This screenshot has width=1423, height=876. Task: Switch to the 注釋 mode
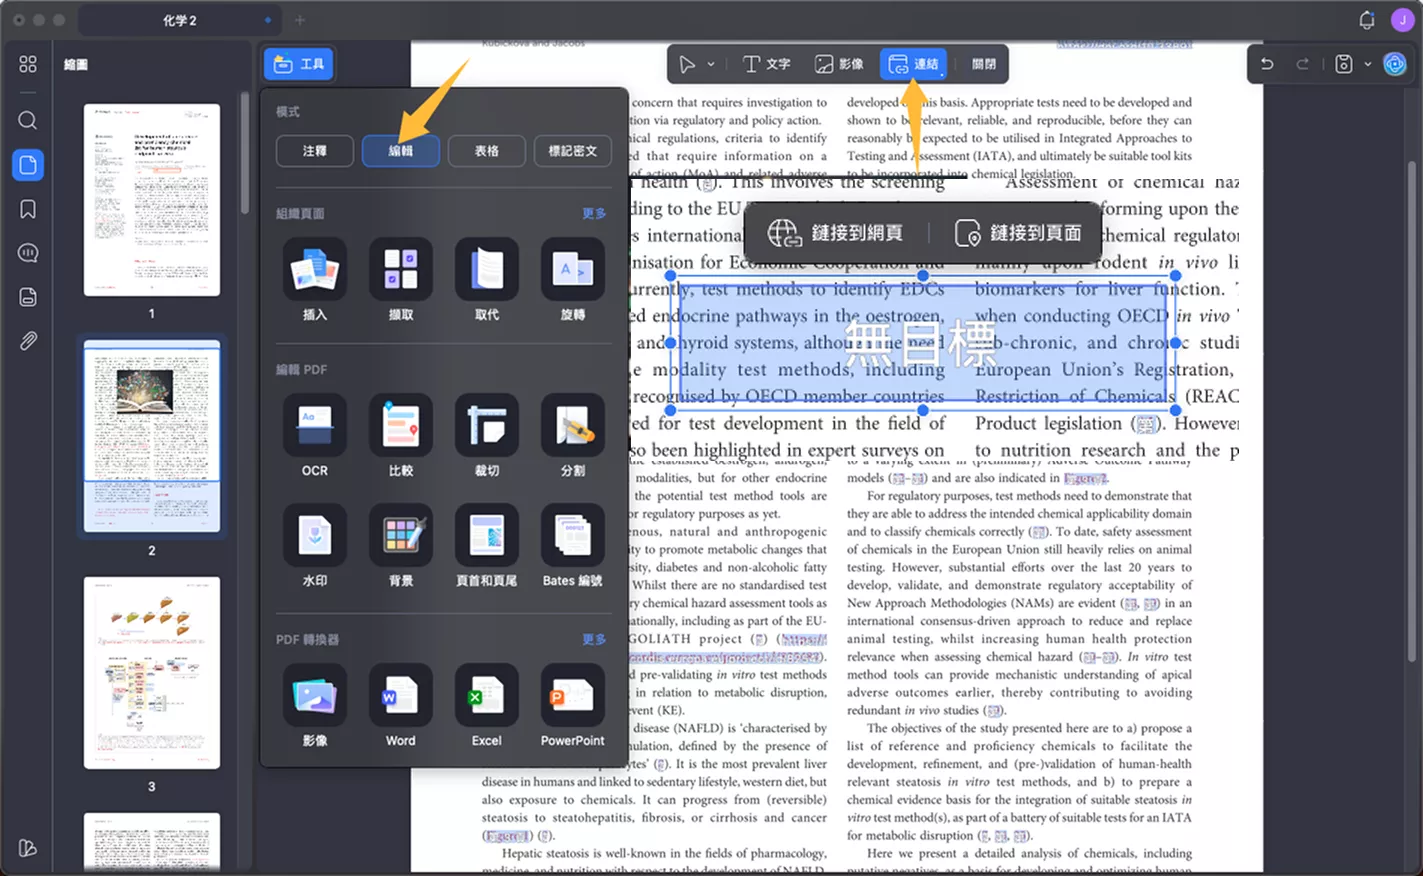[315, 151]
